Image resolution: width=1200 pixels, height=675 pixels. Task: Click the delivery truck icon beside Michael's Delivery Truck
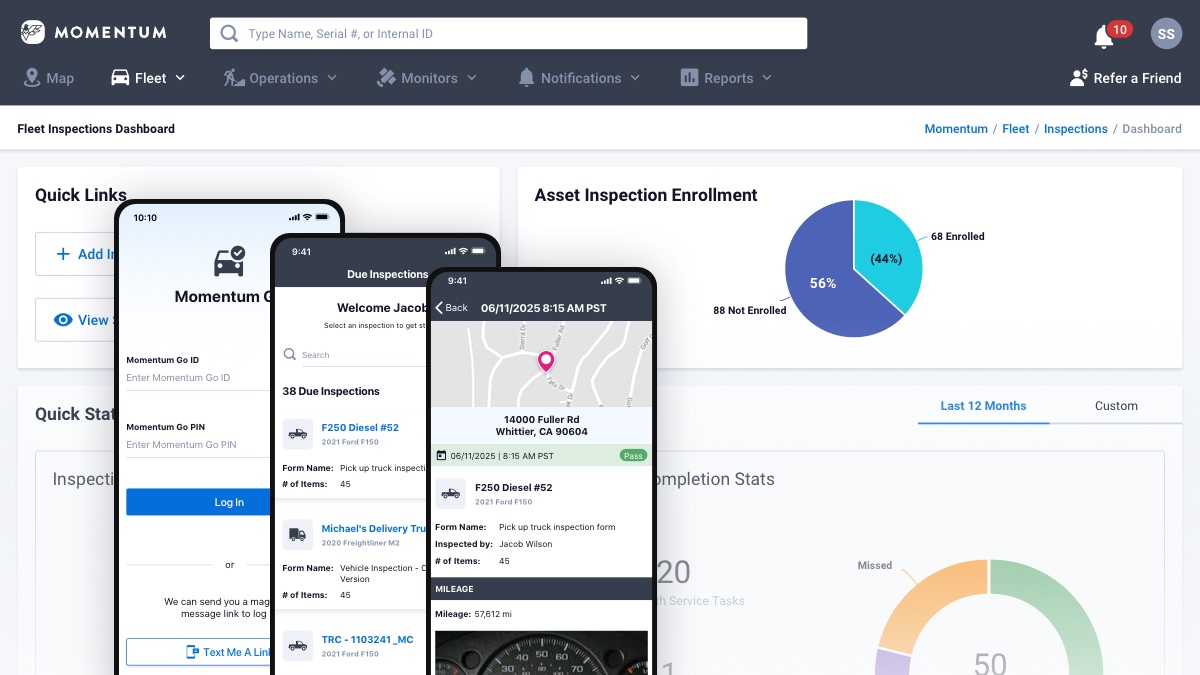297,535
